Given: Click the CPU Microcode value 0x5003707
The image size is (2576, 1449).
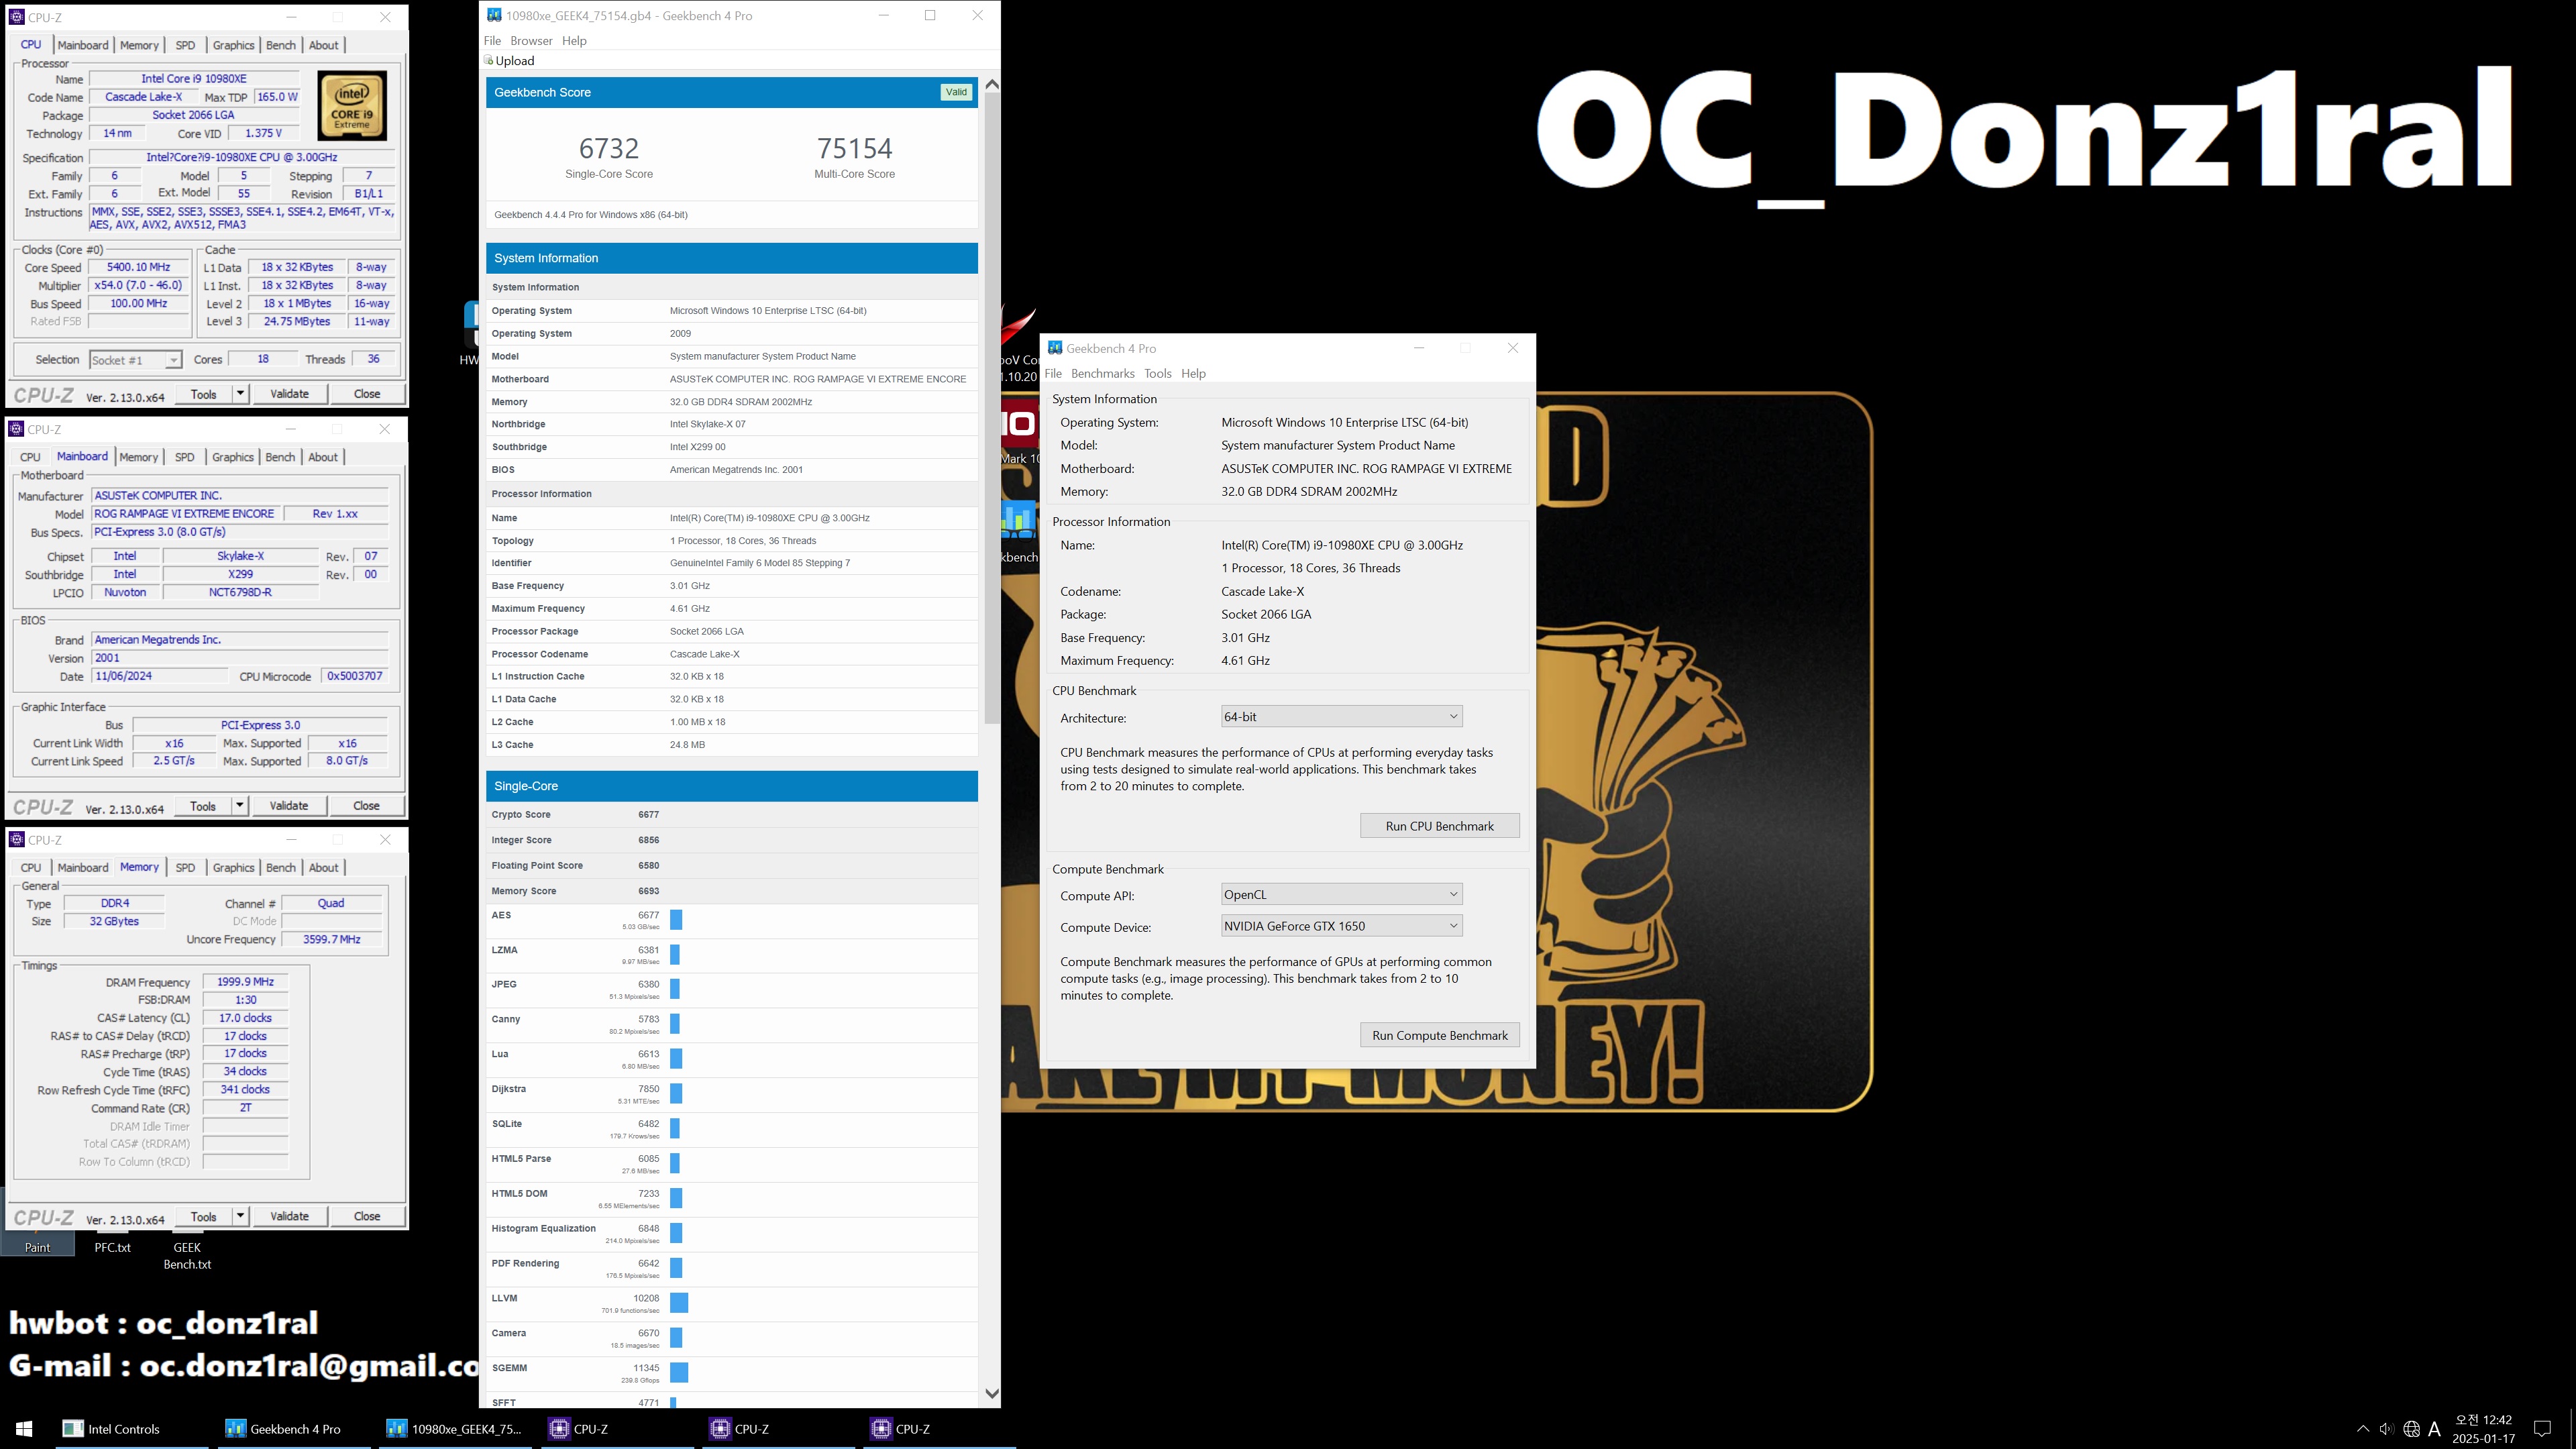Looking at the screenshot, I should coord(355,676).
